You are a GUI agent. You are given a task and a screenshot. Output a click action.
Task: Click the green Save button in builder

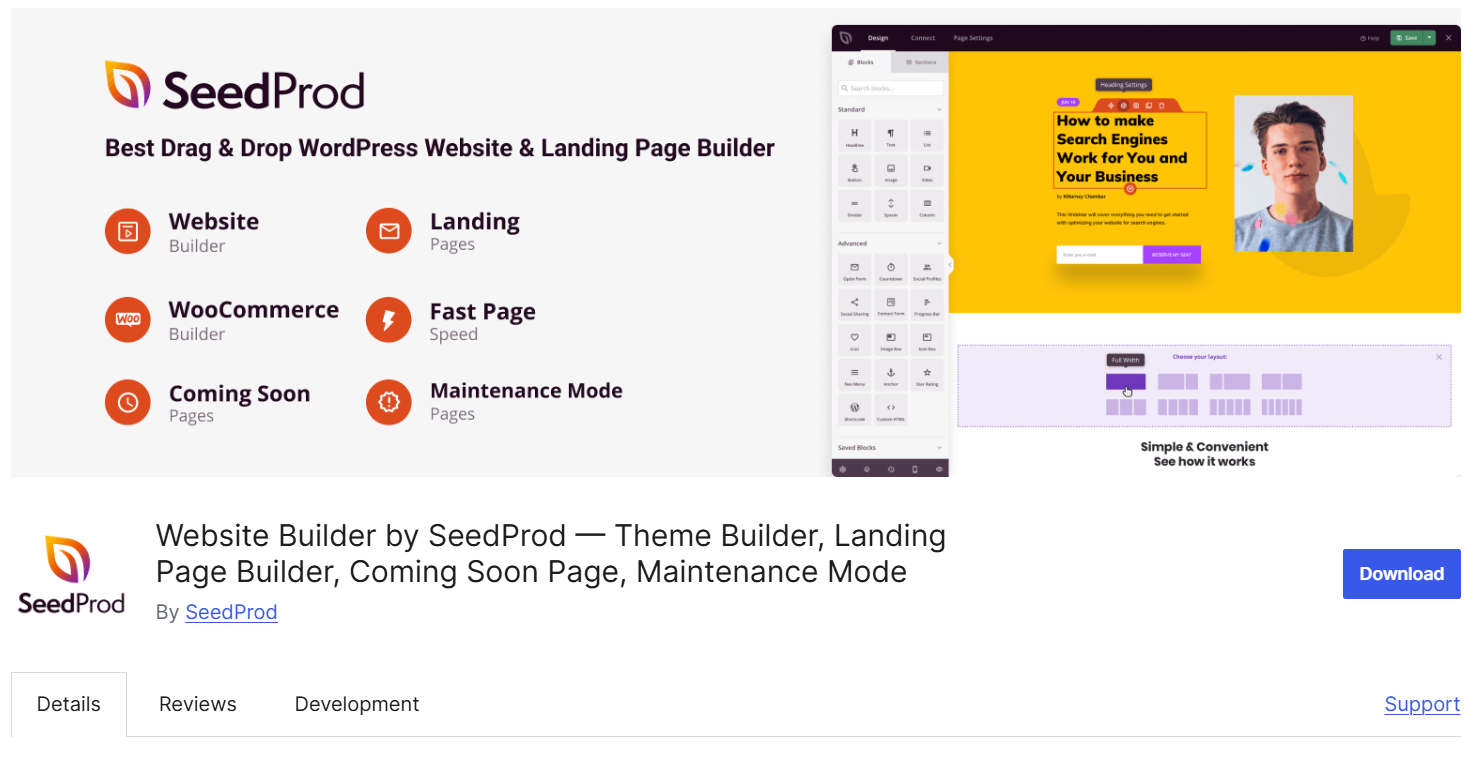pyautogui.click(x=1407, y=37)
